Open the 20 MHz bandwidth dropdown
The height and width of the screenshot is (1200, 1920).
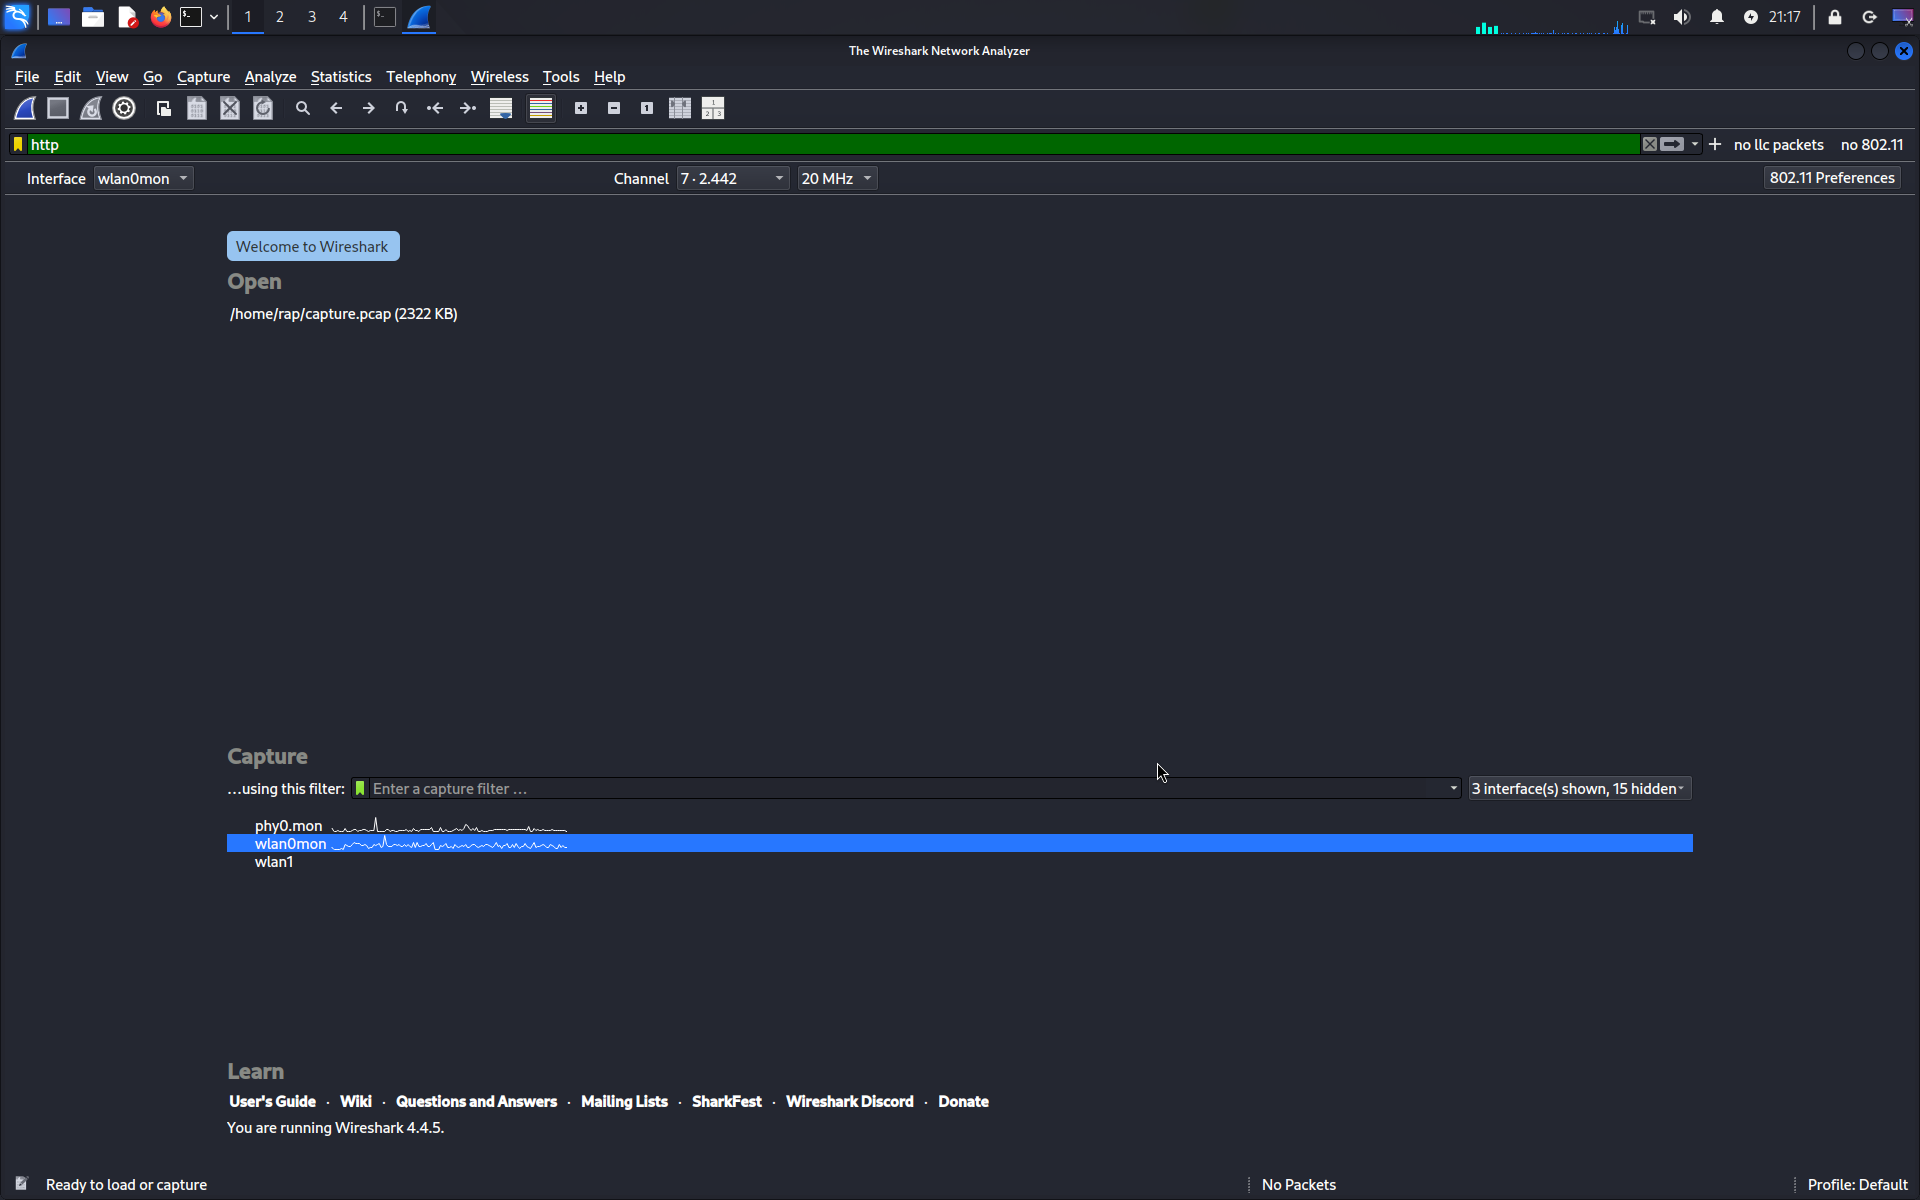click(x=837, y=178)
